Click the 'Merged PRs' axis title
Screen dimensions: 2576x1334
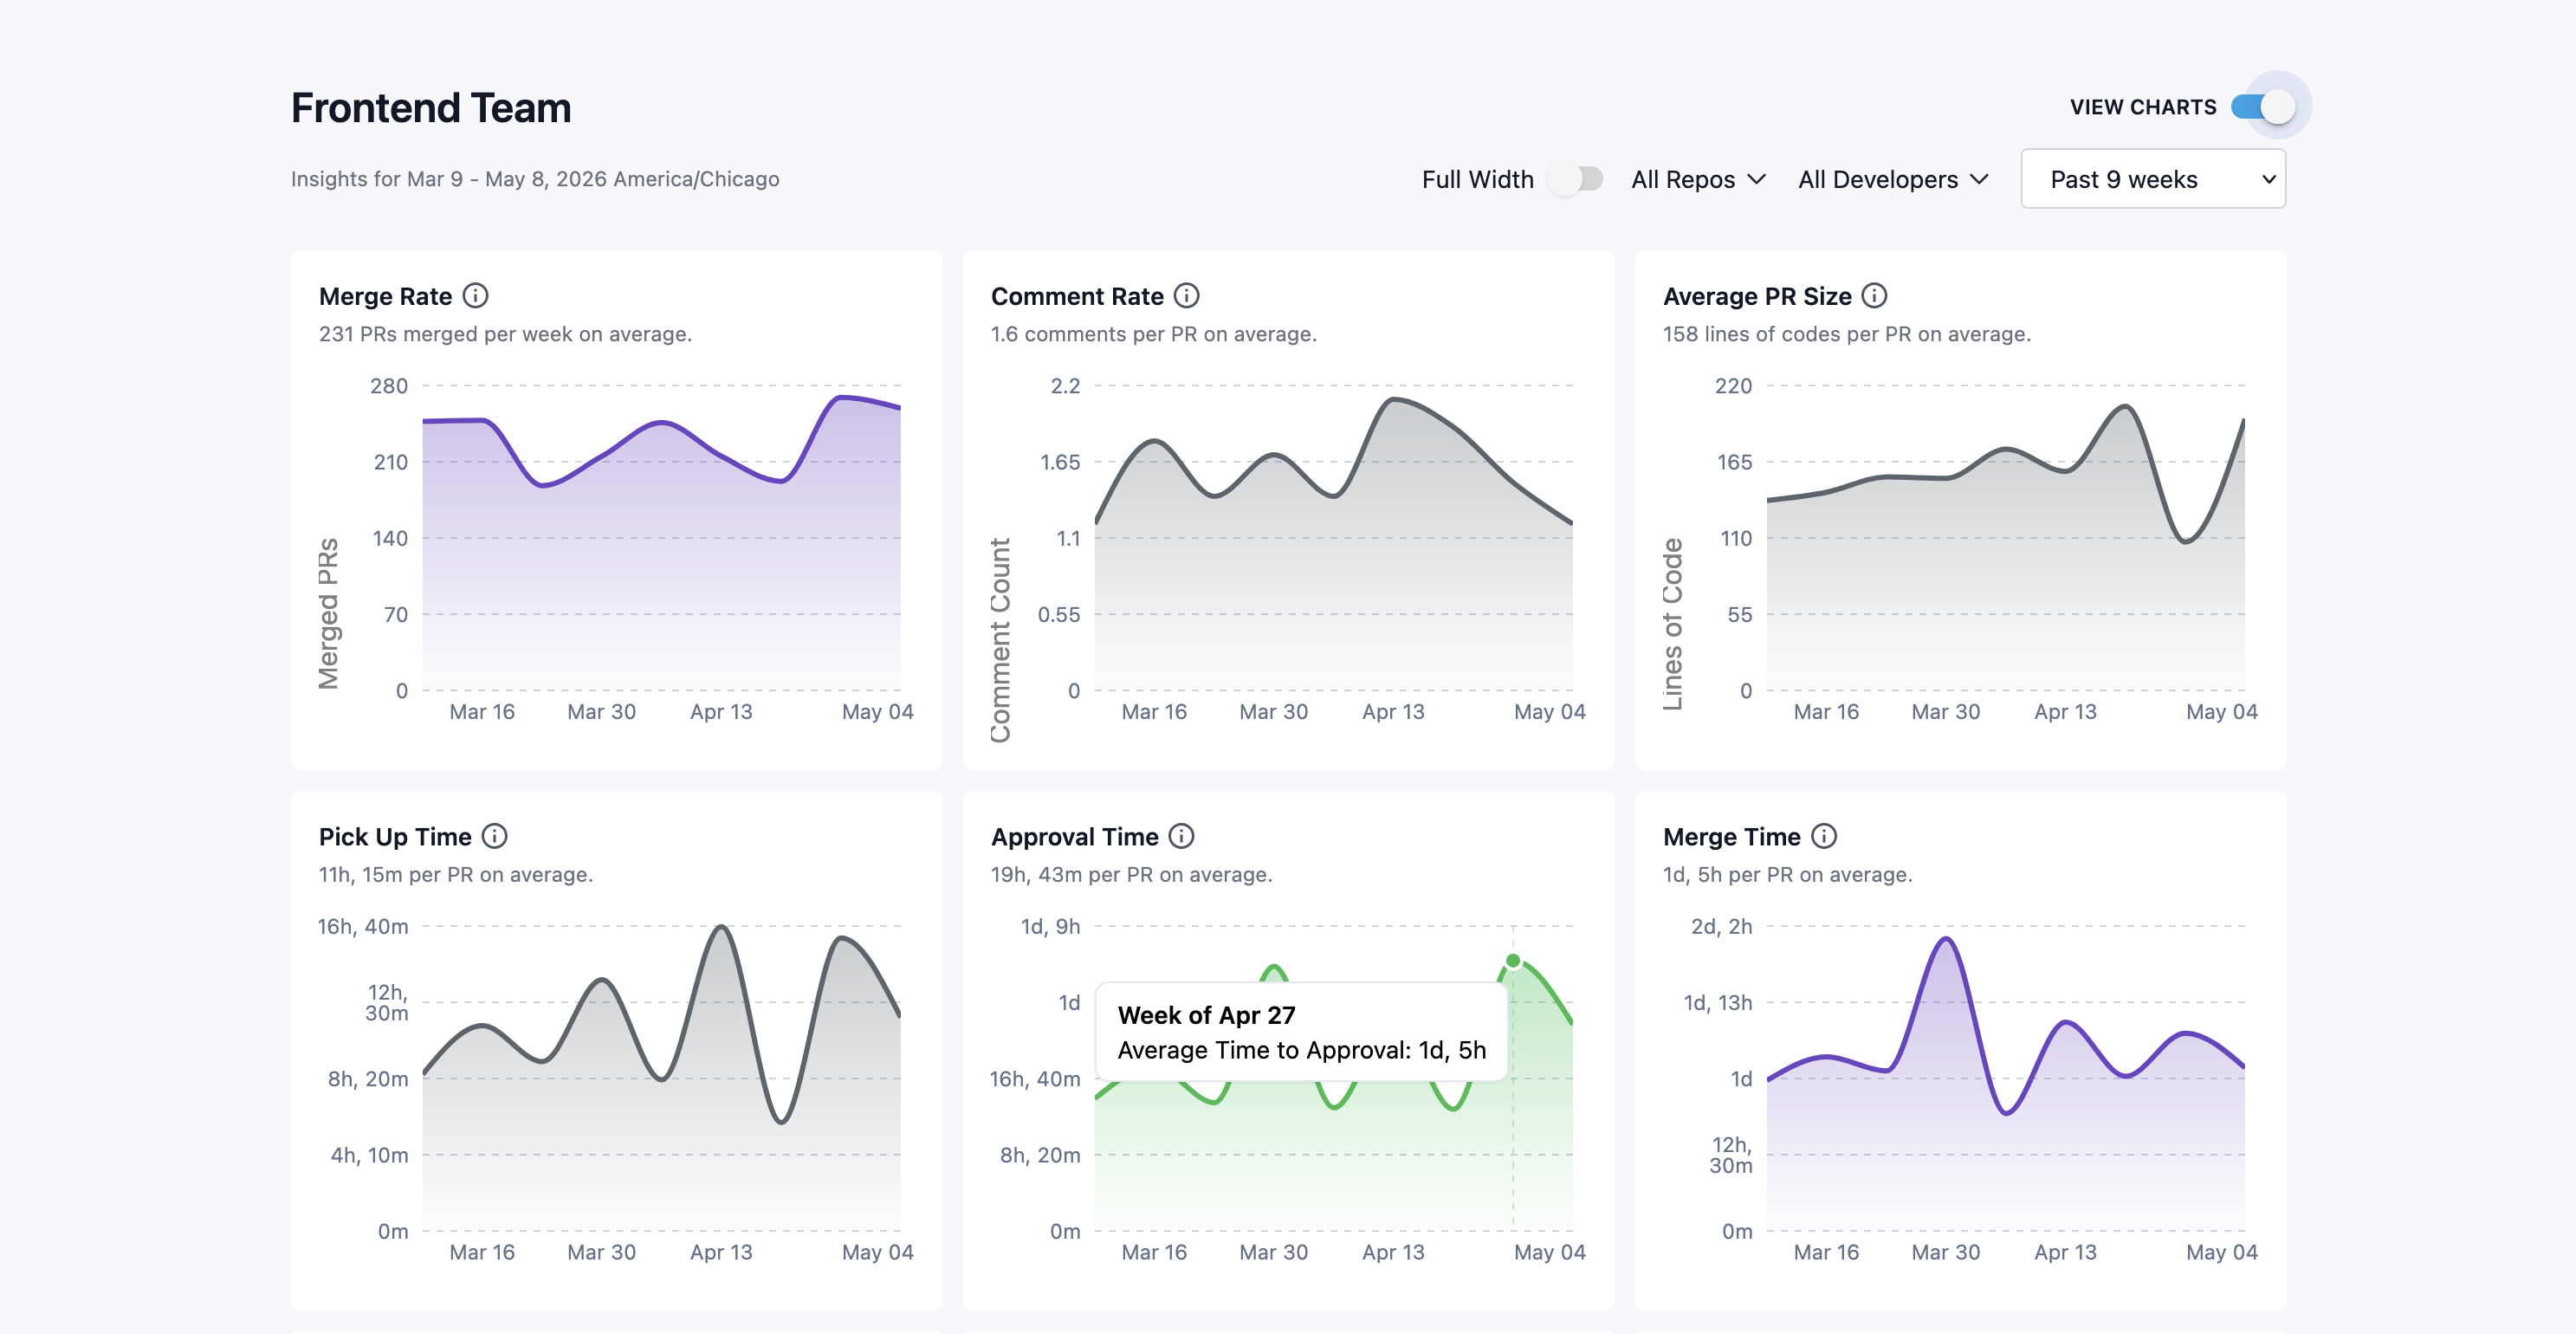pos(328,614)
